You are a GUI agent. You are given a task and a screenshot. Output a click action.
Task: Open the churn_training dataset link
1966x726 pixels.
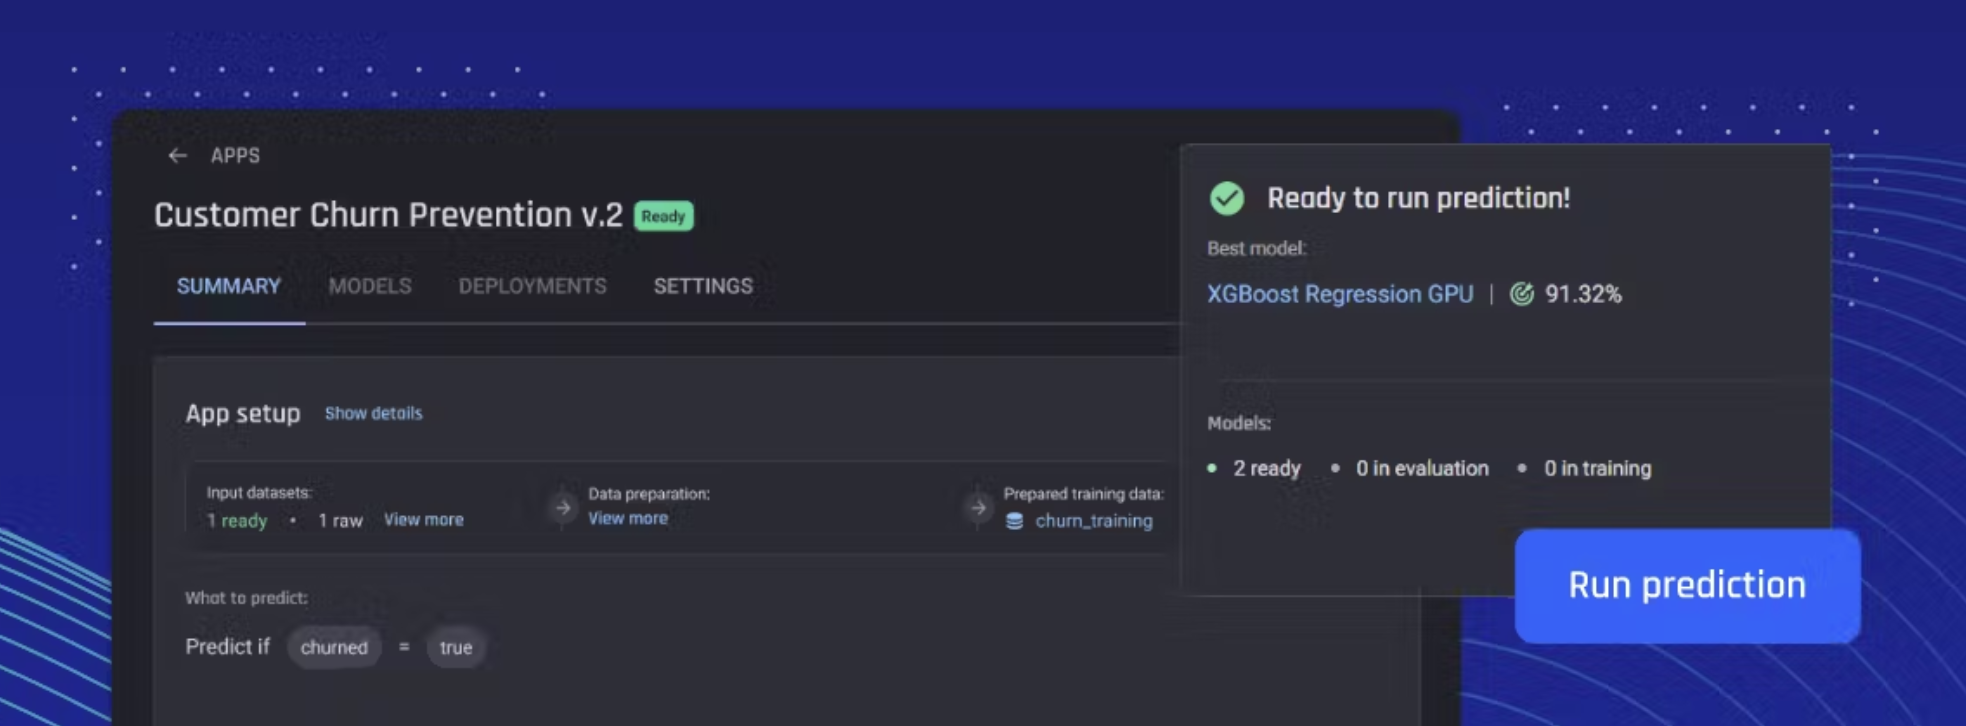[x=1093, y=521]
